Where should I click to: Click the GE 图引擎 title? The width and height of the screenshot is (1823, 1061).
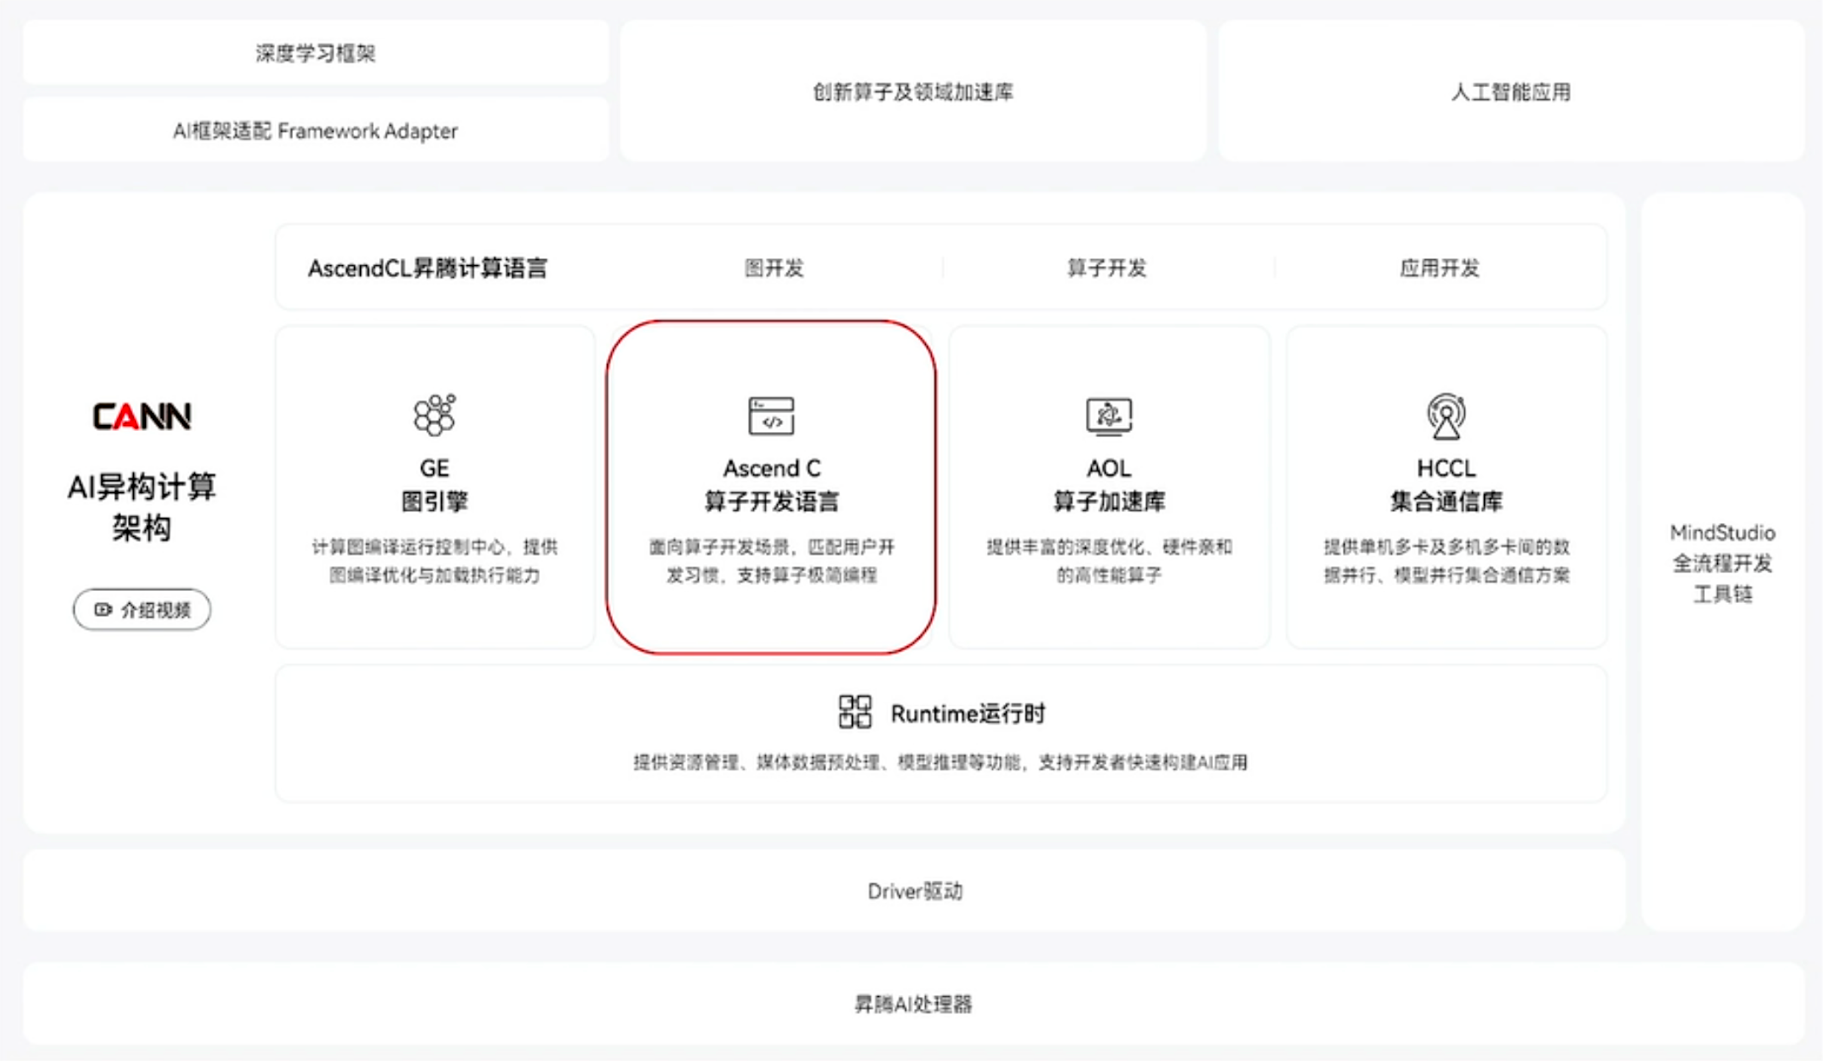(434, 484)
